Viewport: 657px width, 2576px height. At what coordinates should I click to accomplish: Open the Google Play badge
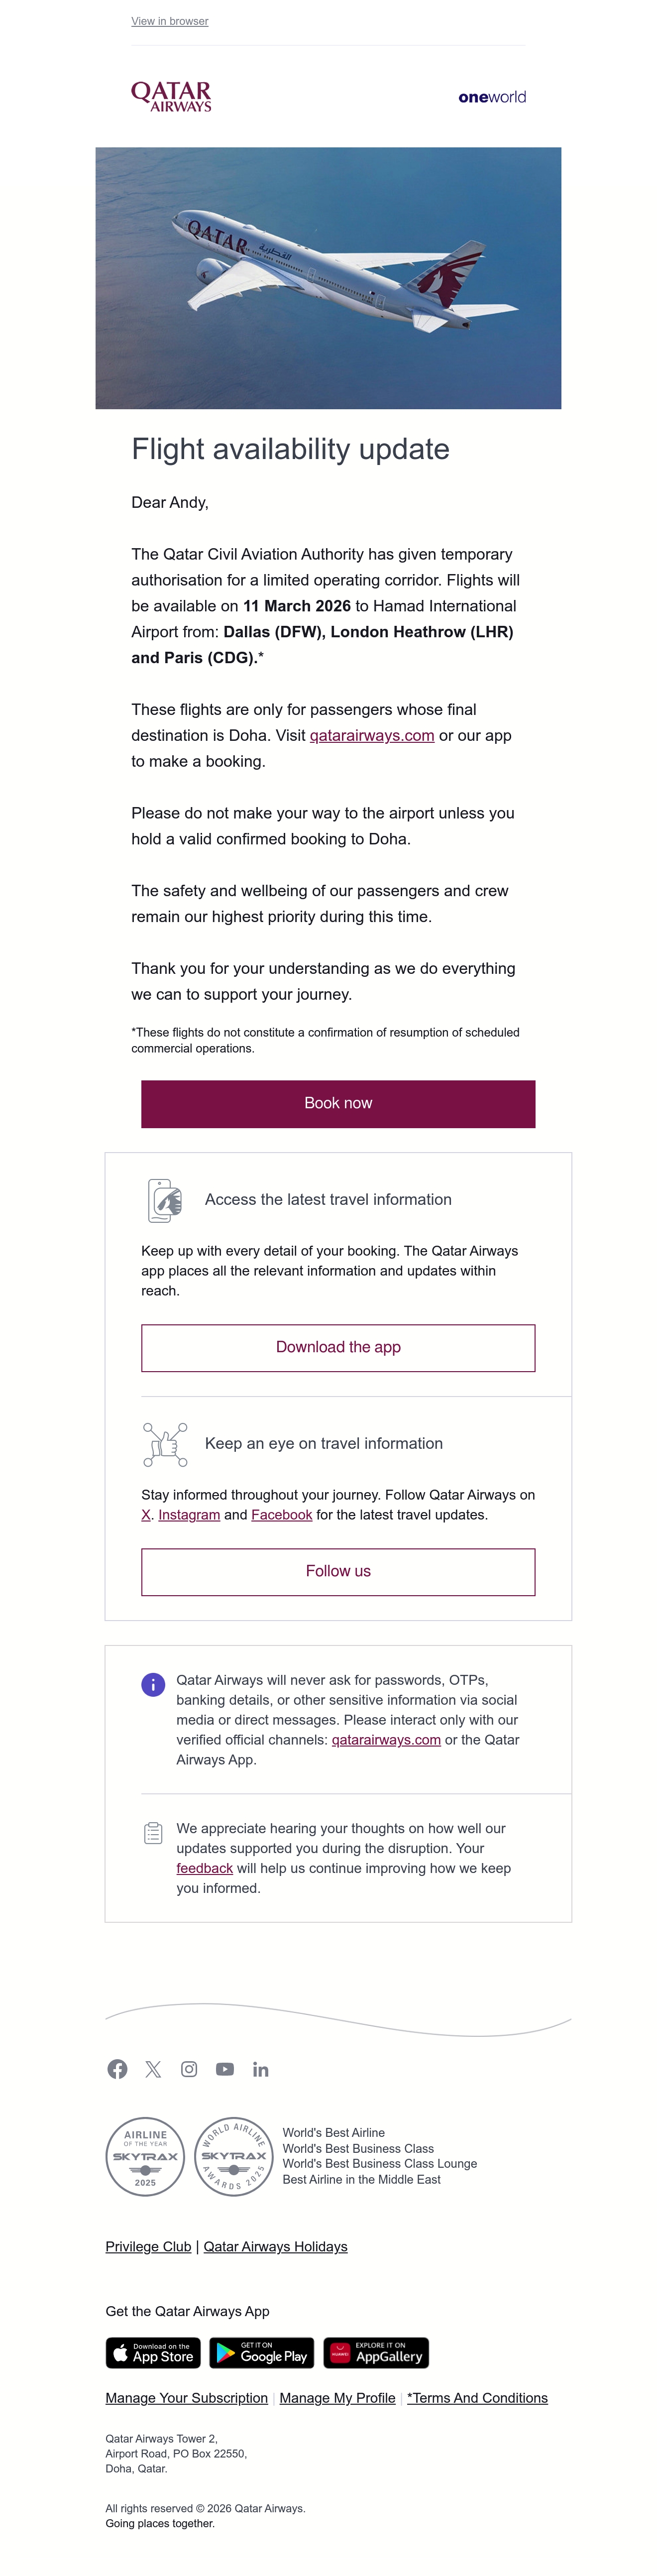262,2352
